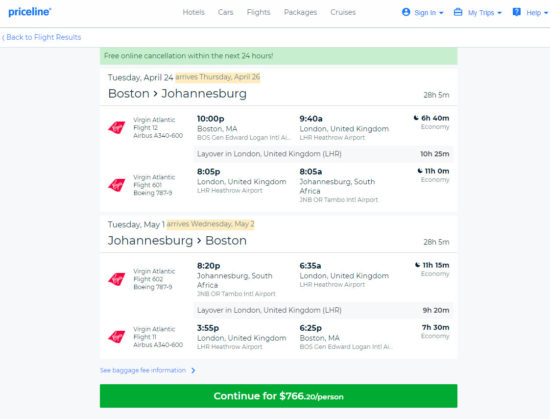Screen dimensions: 550x419
Task: Click Virgin Atlantic logo for Flight 11
Action: pyautogui.click(x=117, y=337)
